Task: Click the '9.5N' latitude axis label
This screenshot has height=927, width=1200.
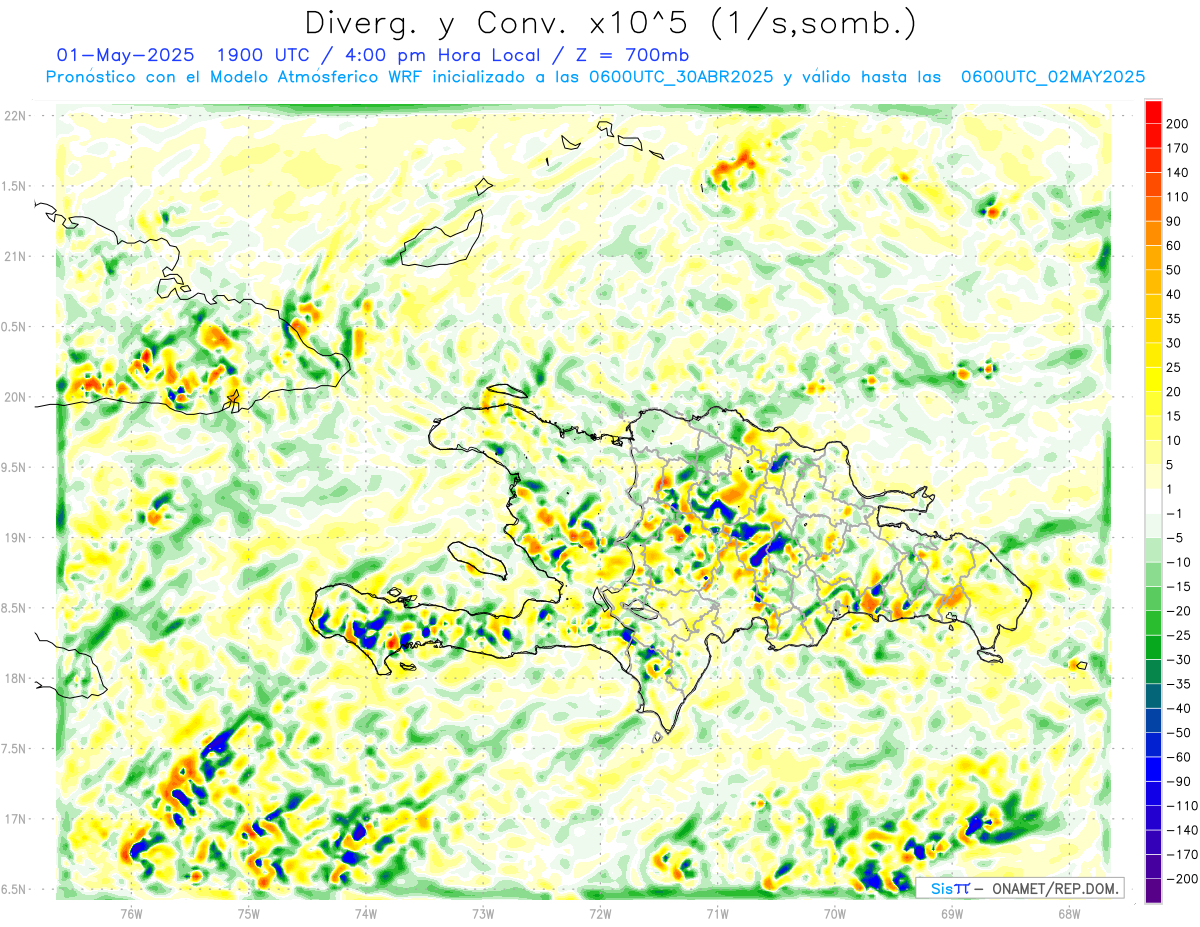Action: click(15, 467)
